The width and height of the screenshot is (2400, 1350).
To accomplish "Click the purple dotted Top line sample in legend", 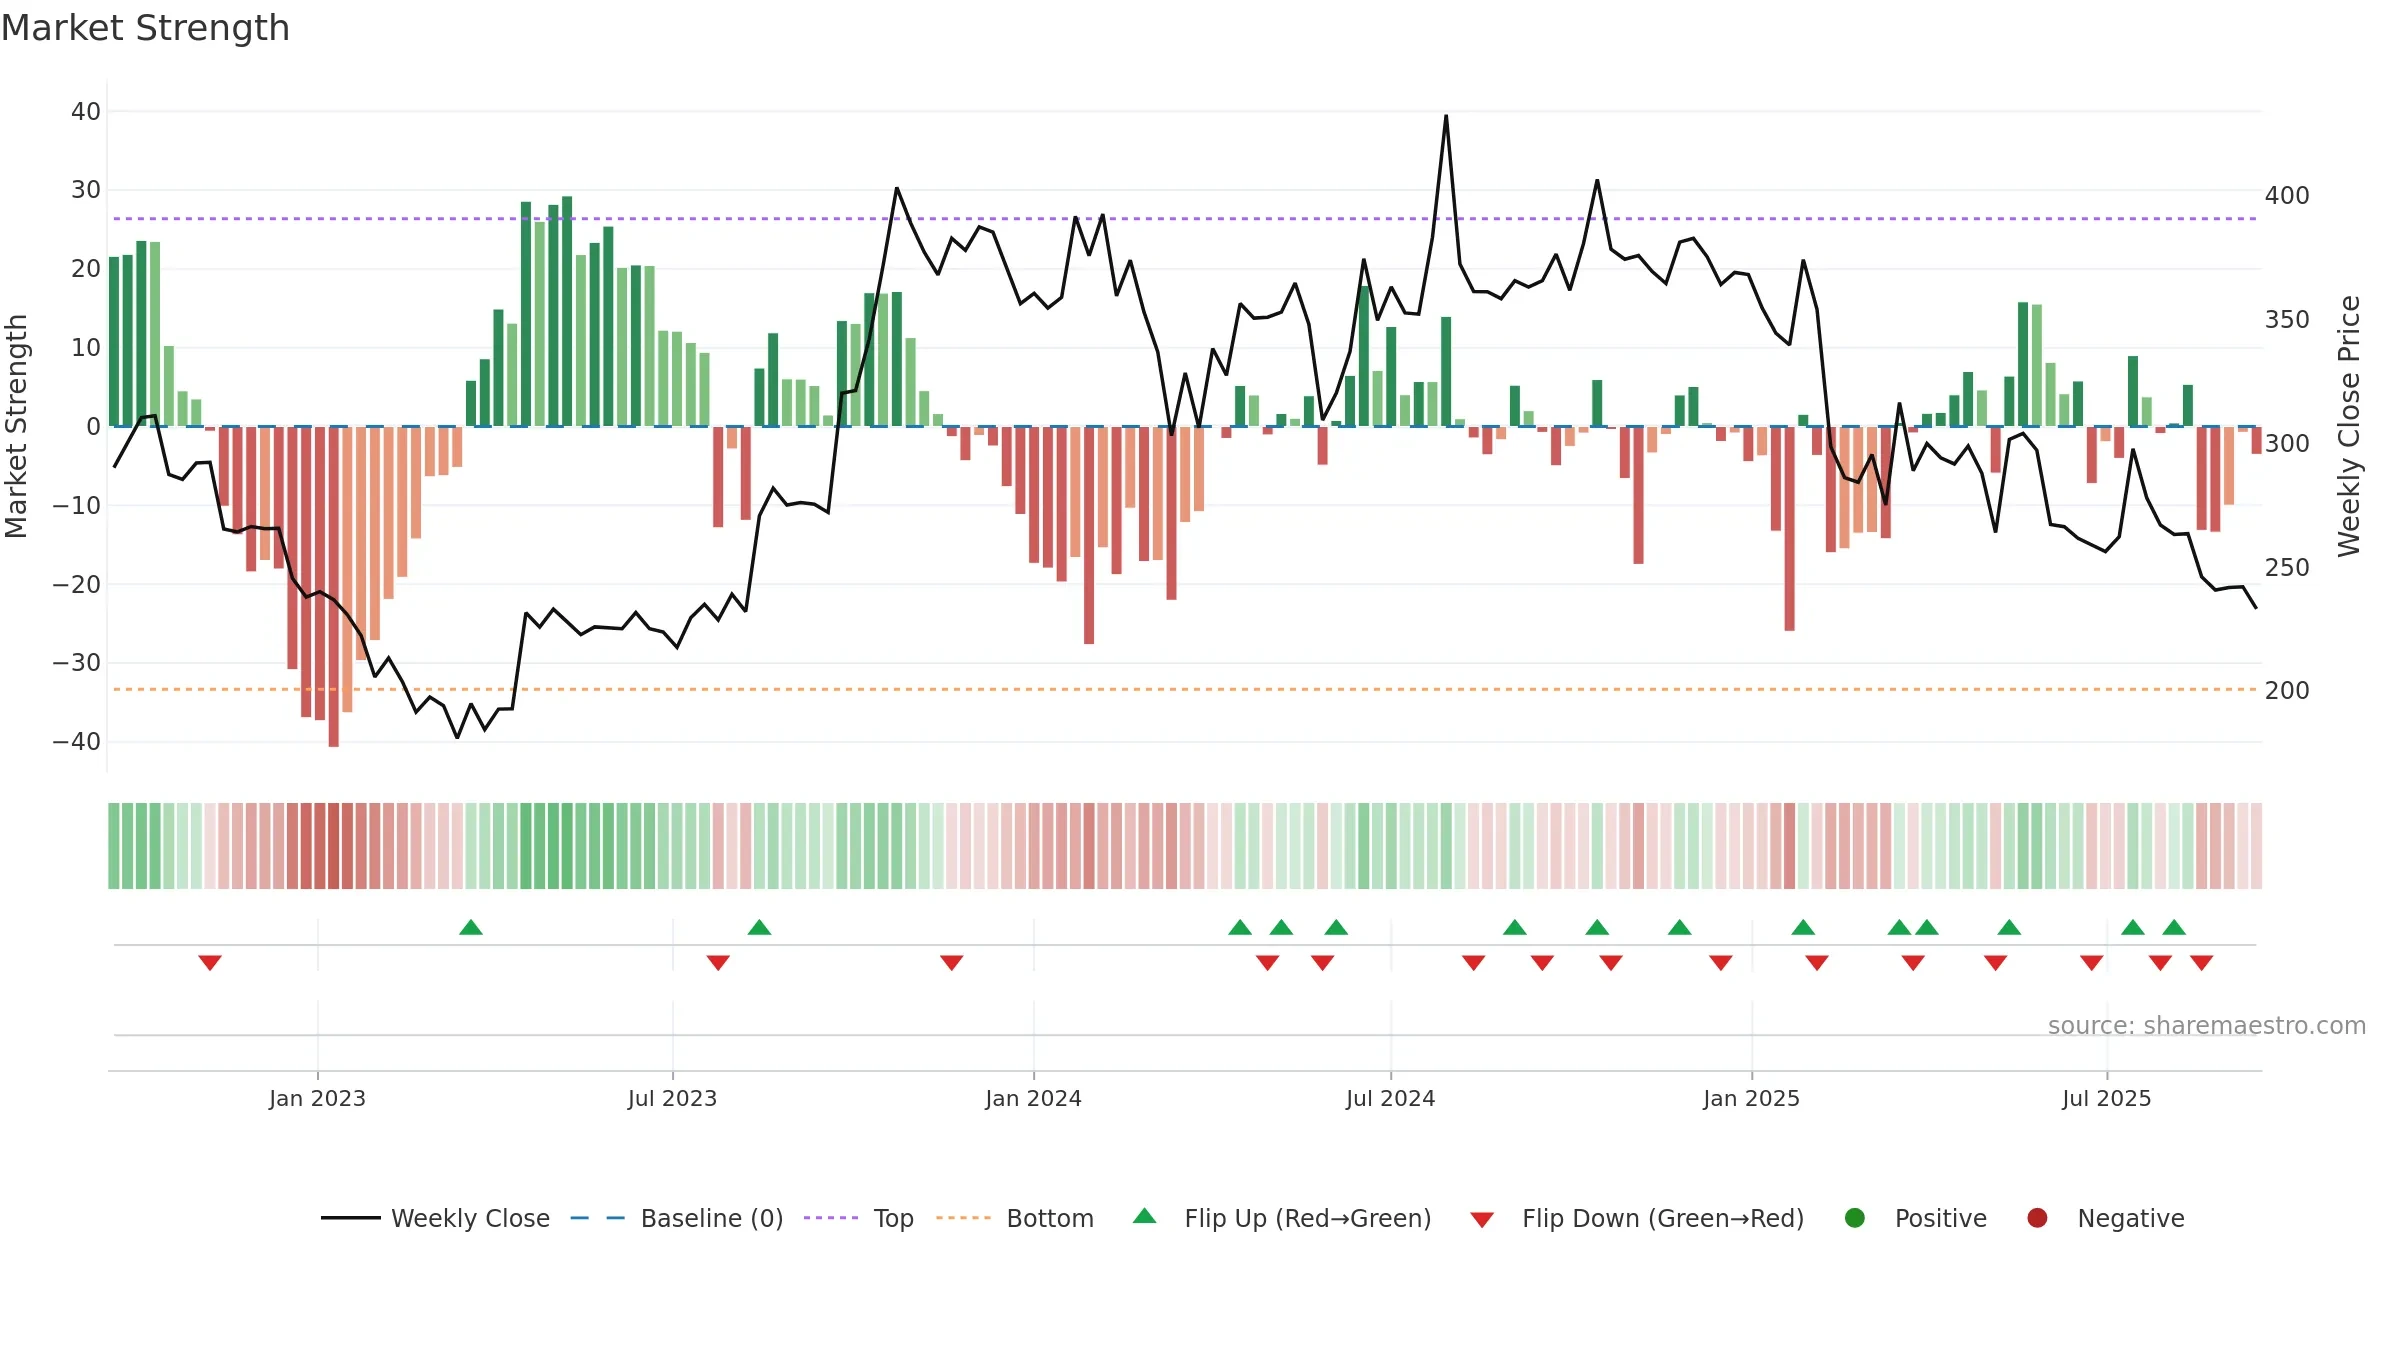I will [831, 1218].
